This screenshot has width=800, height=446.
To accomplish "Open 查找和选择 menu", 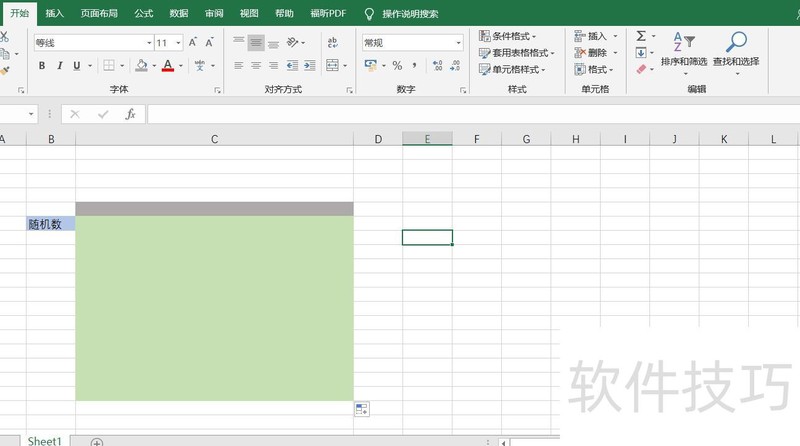I will tap(736, 53).
